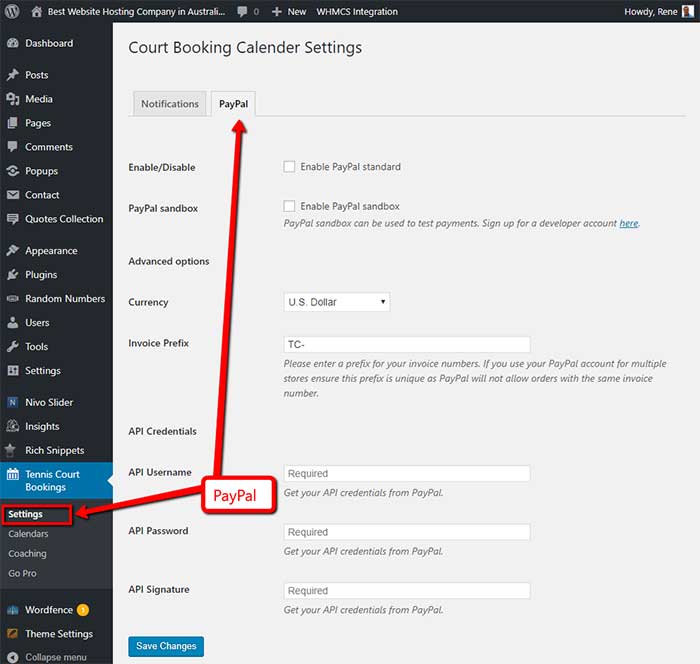The image size is (700, 664).
Task: Switch to the Notifications tab
Action: tap(170, 104)
